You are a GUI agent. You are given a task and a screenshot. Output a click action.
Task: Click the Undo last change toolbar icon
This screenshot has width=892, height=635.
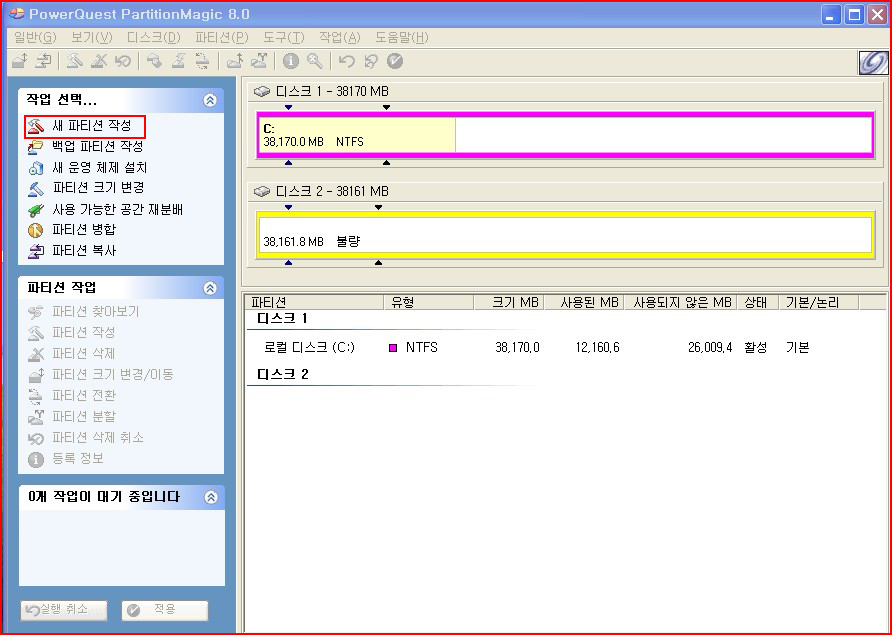pos(346,60)
